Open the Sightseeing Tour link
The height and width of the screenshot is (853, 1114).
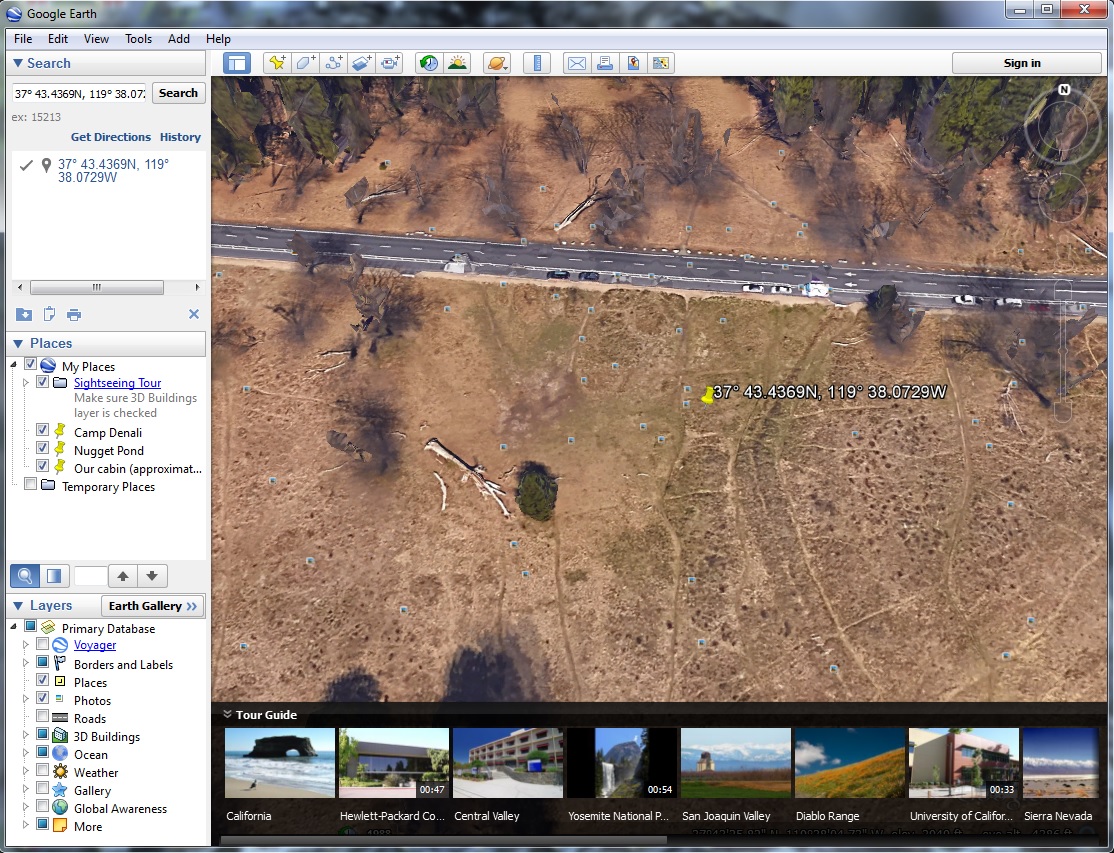click(x=117, y=383)
